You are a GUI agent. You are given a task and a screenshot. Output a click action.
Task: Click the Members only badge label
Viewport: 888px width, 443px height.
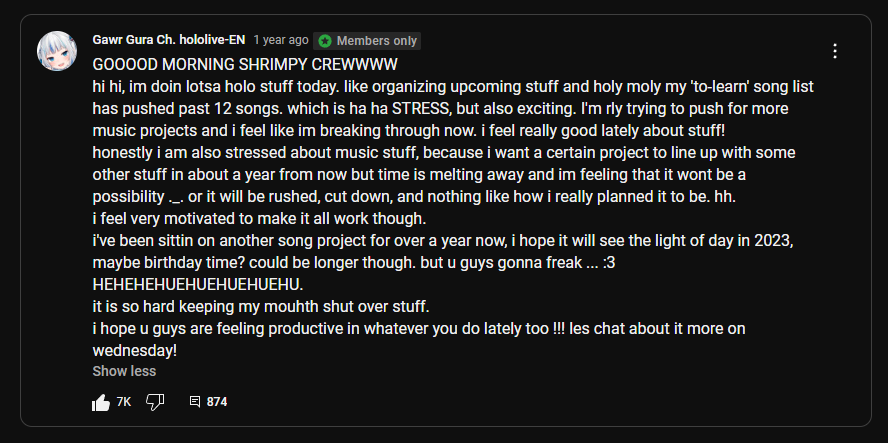pyautogui.click(x=376, y=41)
